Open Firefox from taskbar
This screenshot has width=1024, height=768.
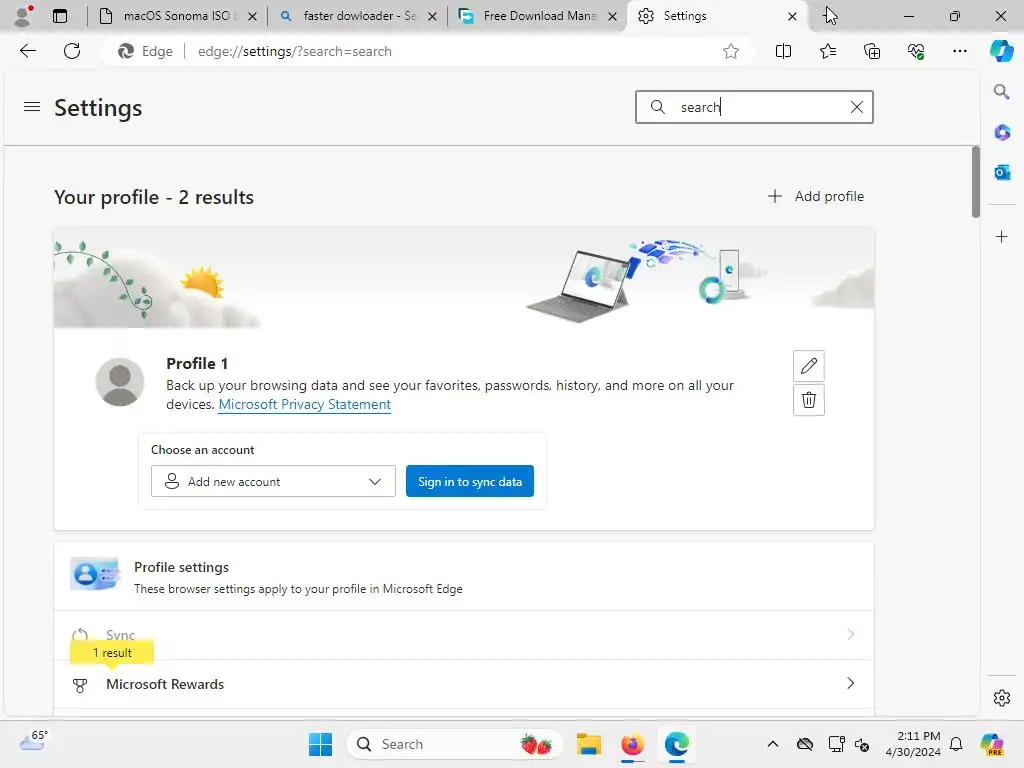coord(632,744)
